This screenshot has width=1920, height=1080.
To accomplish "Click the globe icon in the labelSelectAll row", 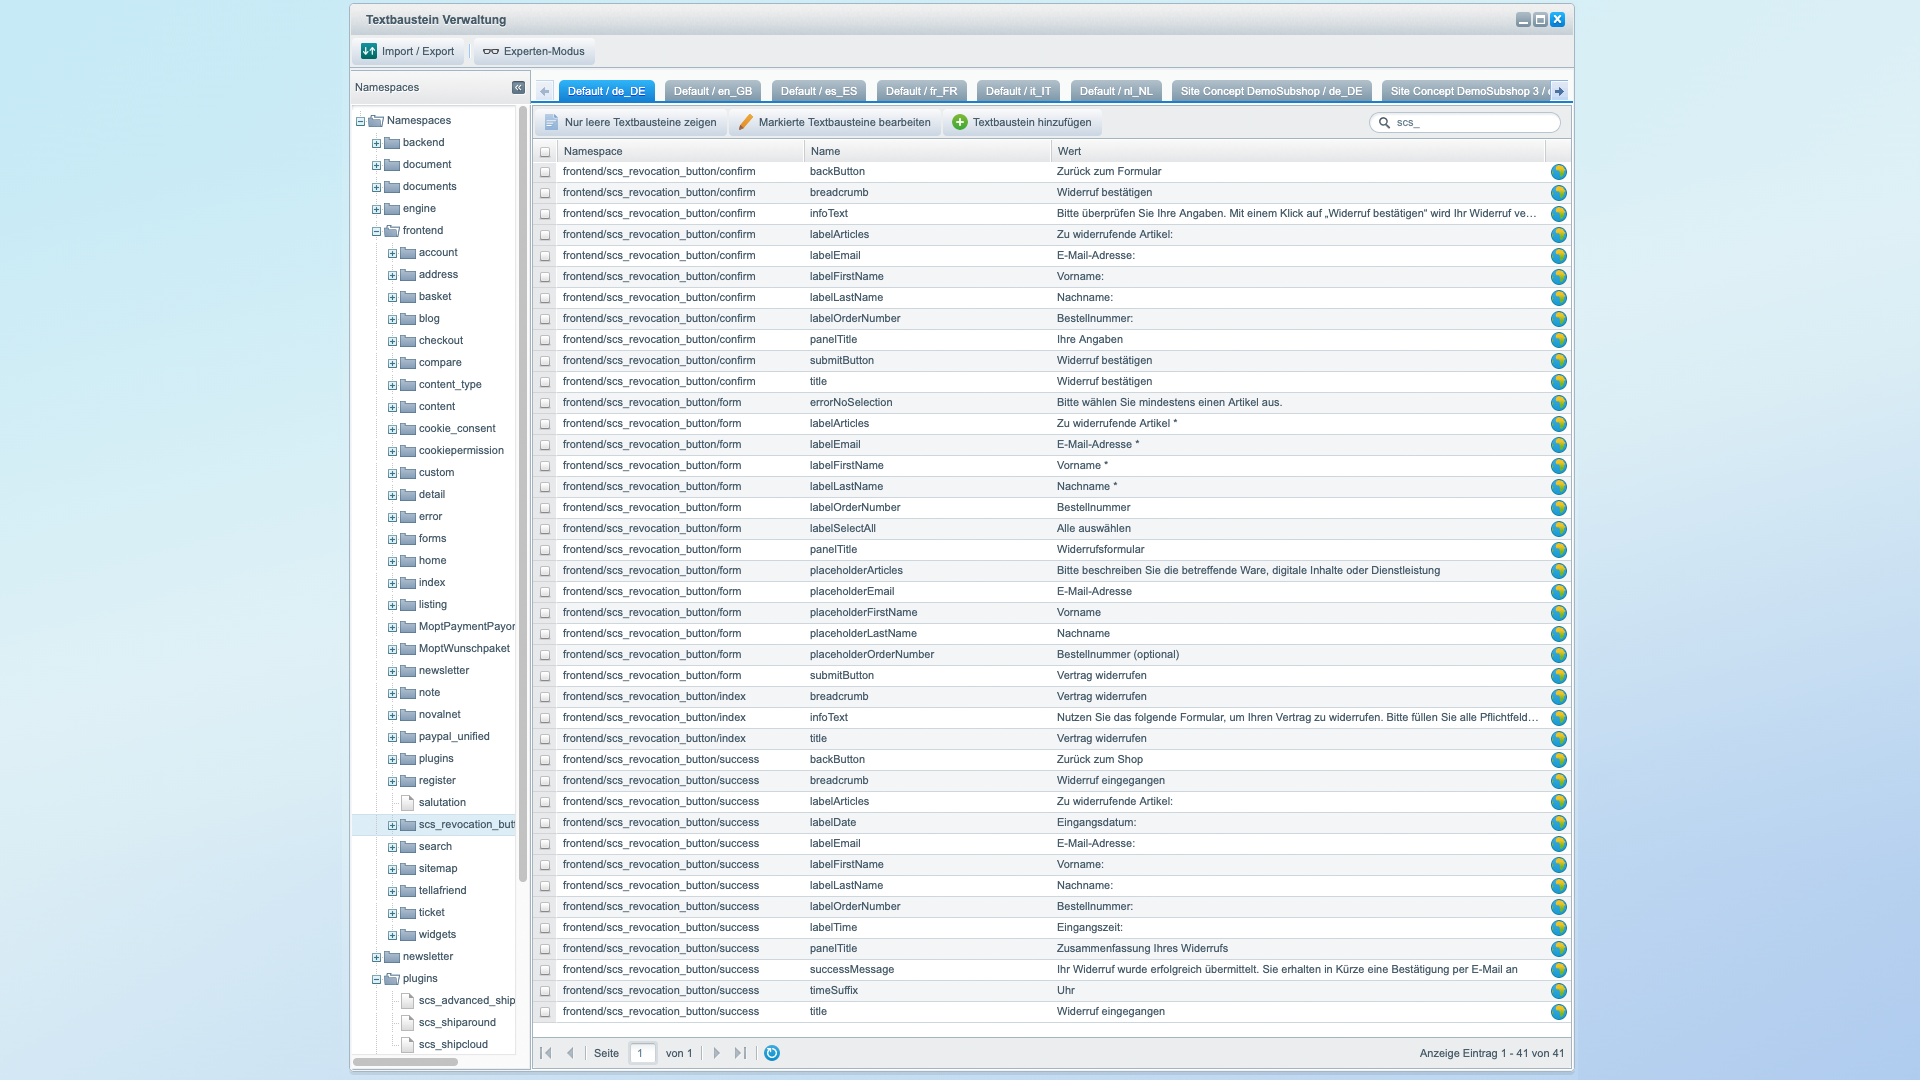I will (1558, 529).
